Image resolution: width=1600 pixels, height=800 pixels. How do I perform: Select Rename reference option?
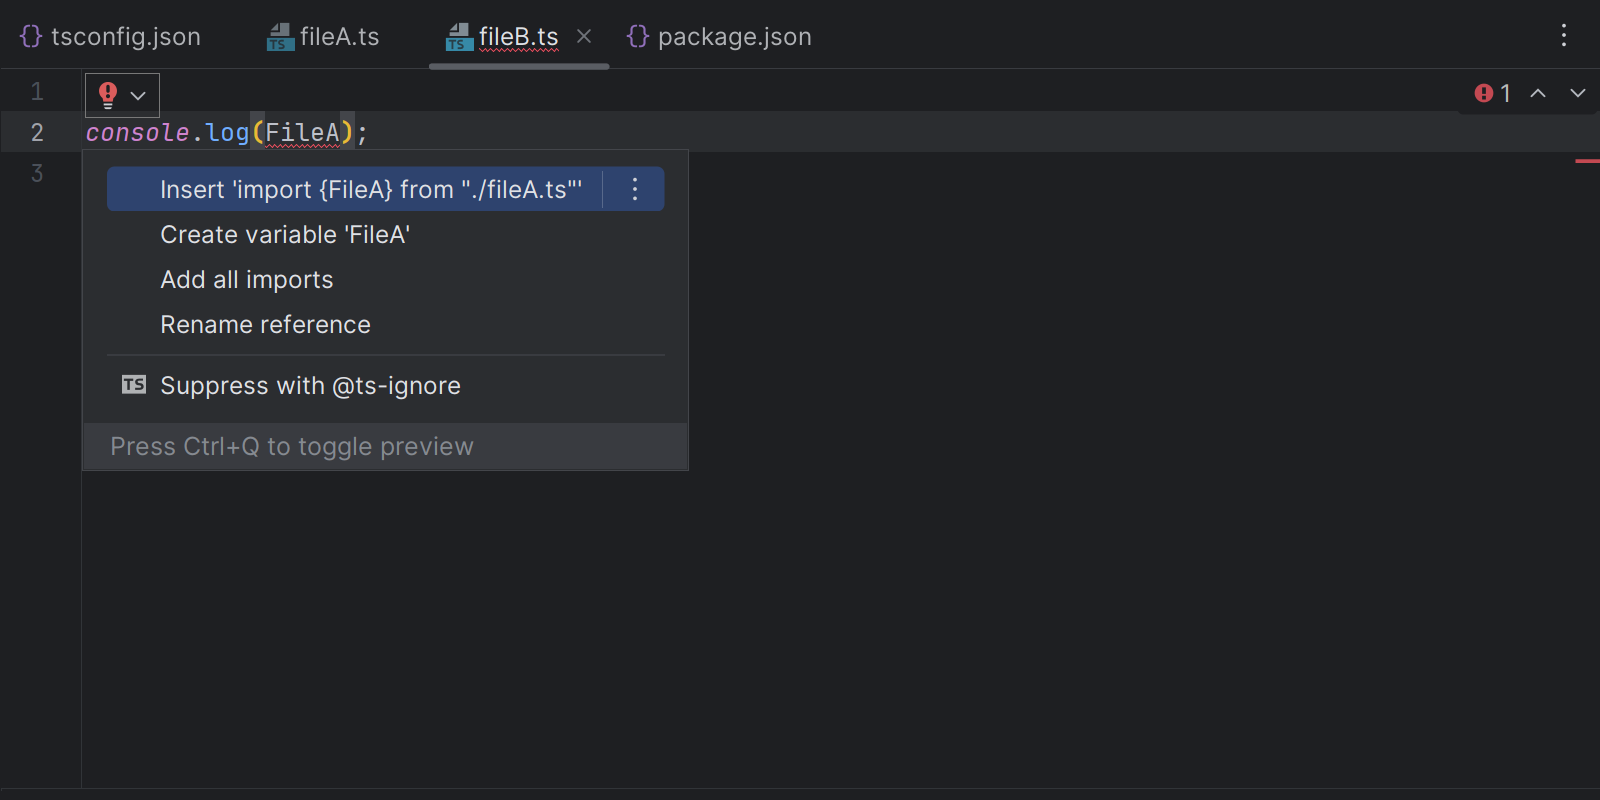[x=265, y=324]
